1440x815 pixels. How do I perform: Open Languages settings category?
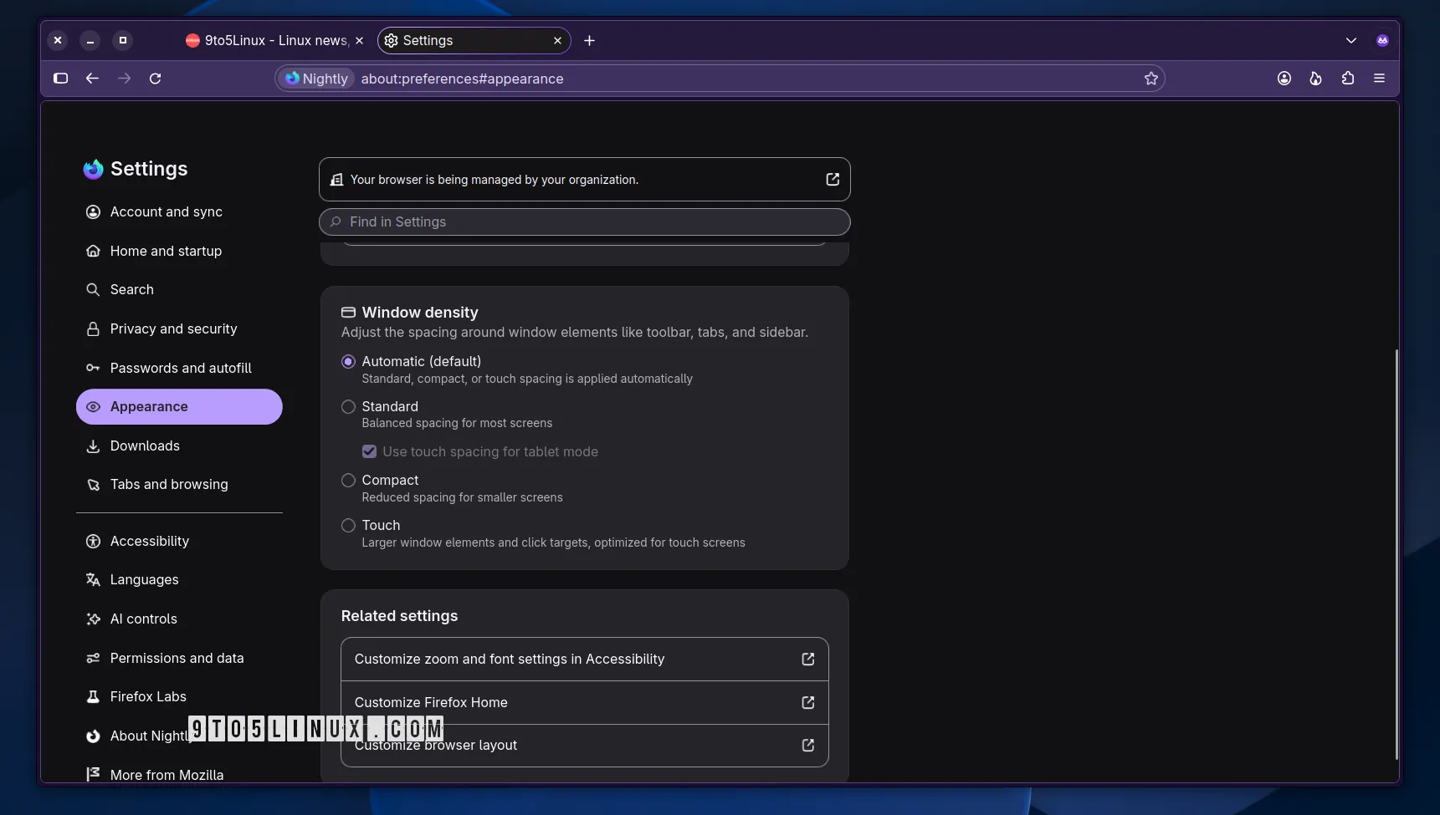click(x=179, y=580)
